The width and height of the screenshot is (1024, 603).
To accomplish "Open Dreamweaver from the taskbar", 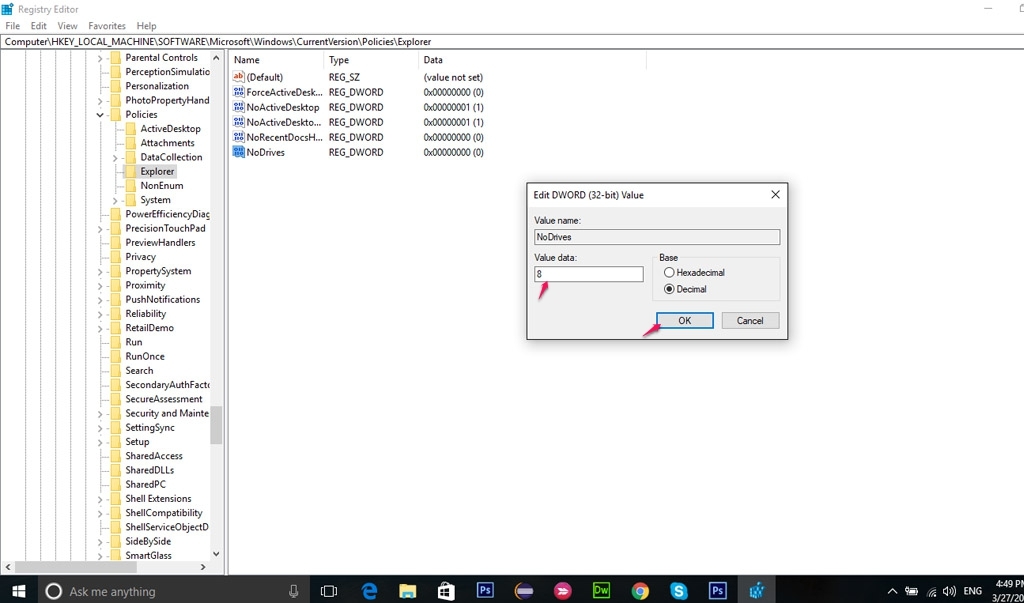I will [601, 591].
